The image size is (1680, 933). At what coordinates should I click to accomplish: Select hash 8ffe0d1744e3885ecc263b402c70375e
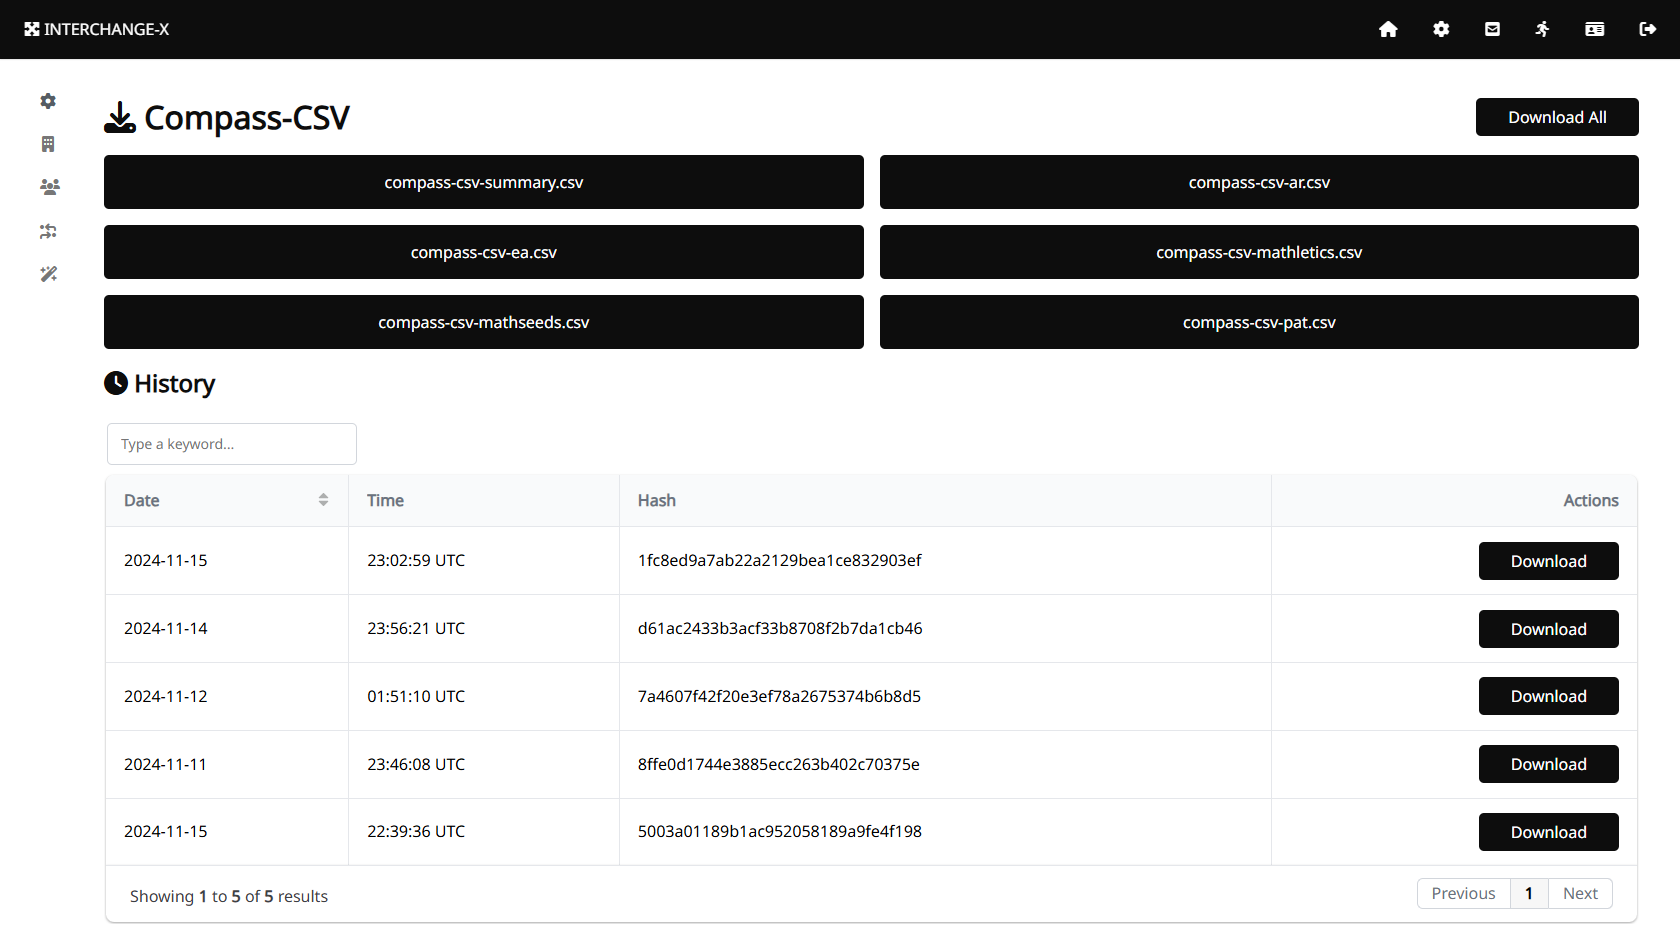pos(779,764)
